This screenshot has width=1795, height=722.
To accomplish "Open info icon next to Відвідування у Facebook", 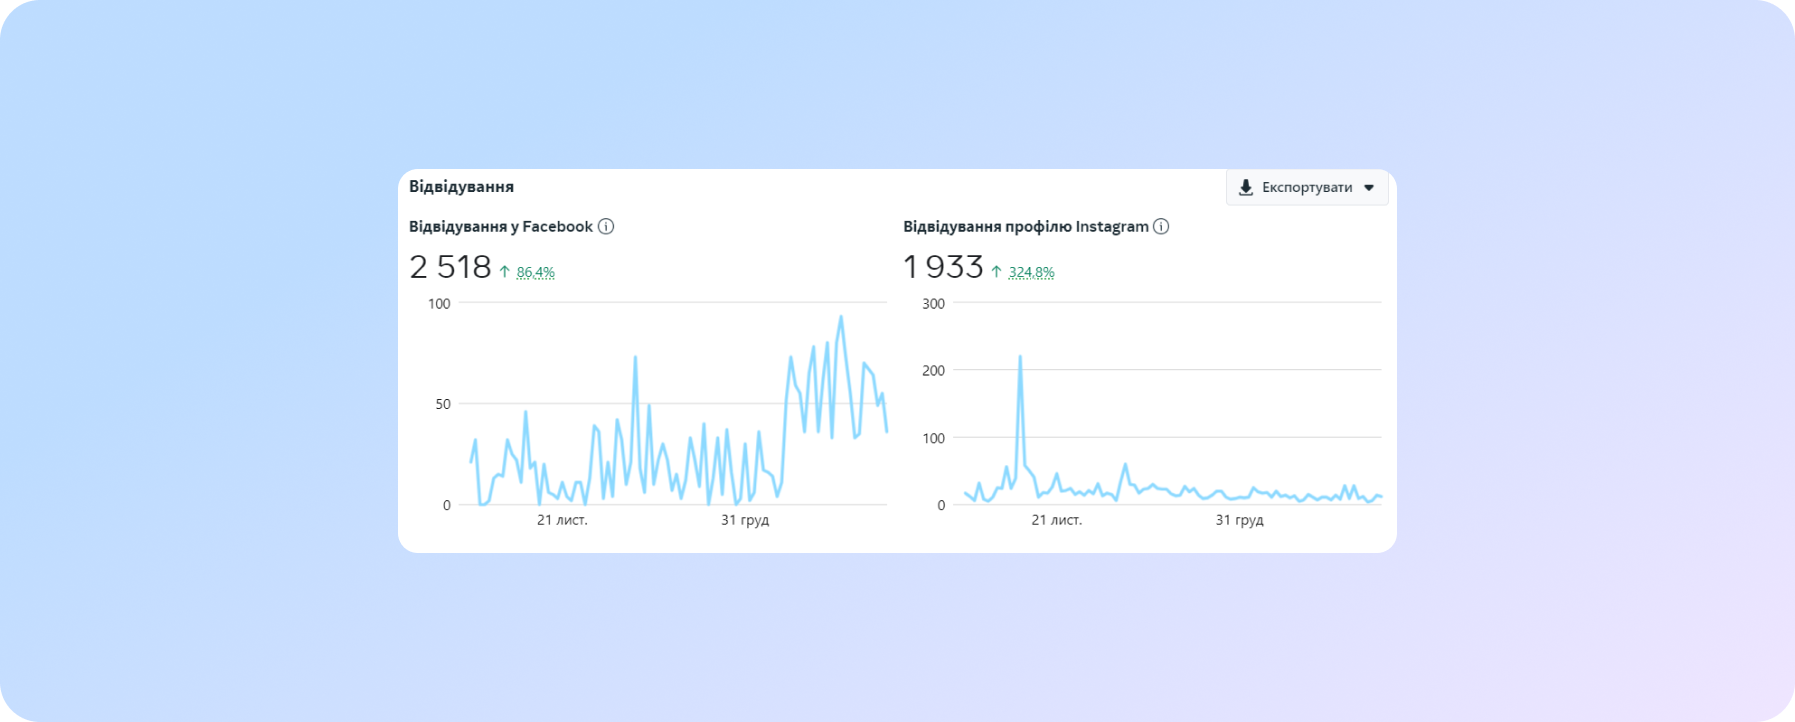I will click(x=606, y=226).
